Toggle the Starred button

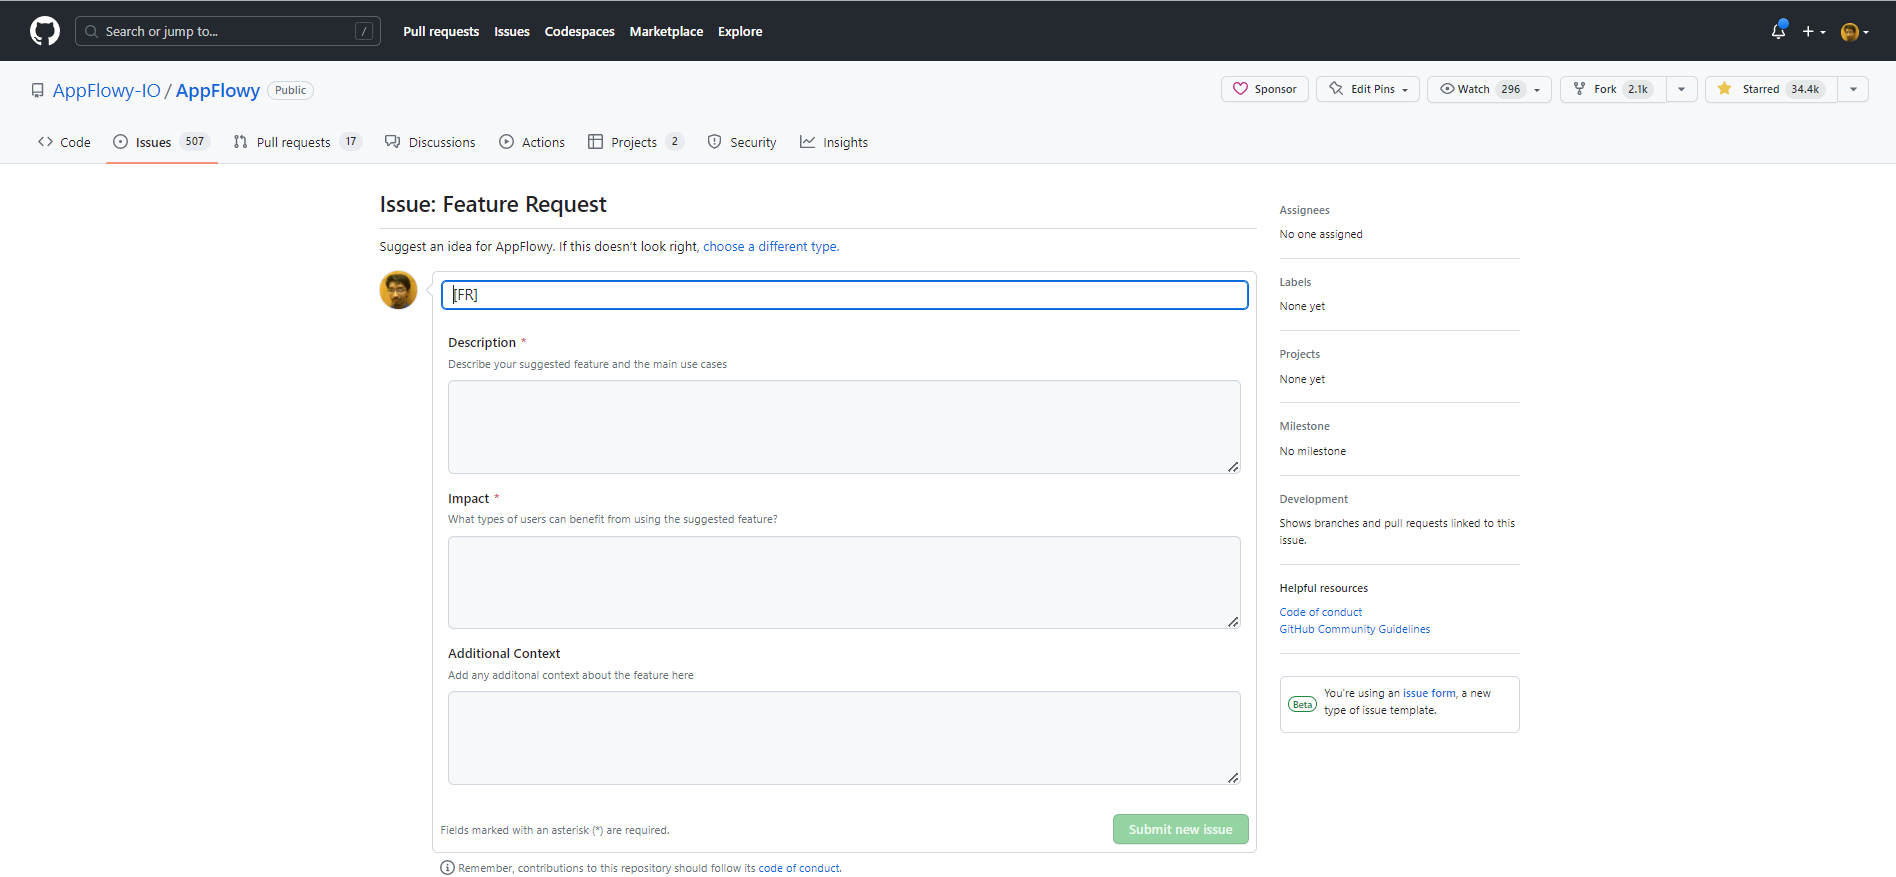[1771, 89]
